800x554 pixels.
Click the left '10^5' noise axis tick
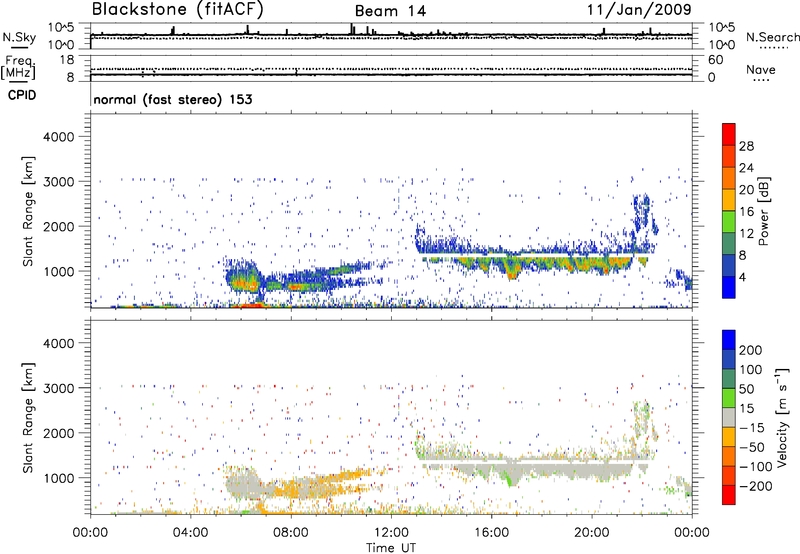61,28
